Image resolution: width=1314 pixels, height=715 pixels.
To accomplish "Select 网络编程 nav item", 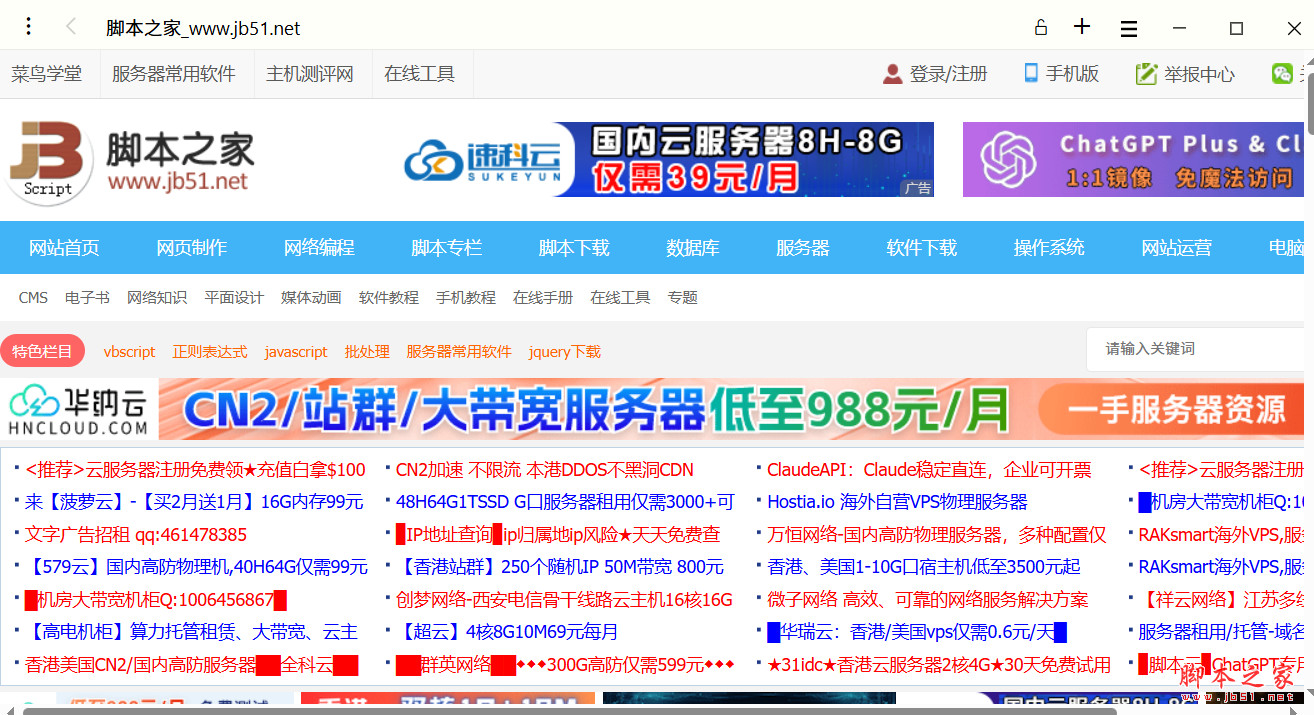I will (x=319, y=248).
